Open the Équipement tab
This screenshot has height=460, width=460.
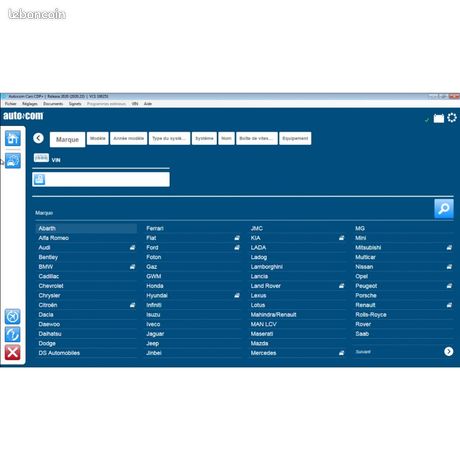coord(295,138)
